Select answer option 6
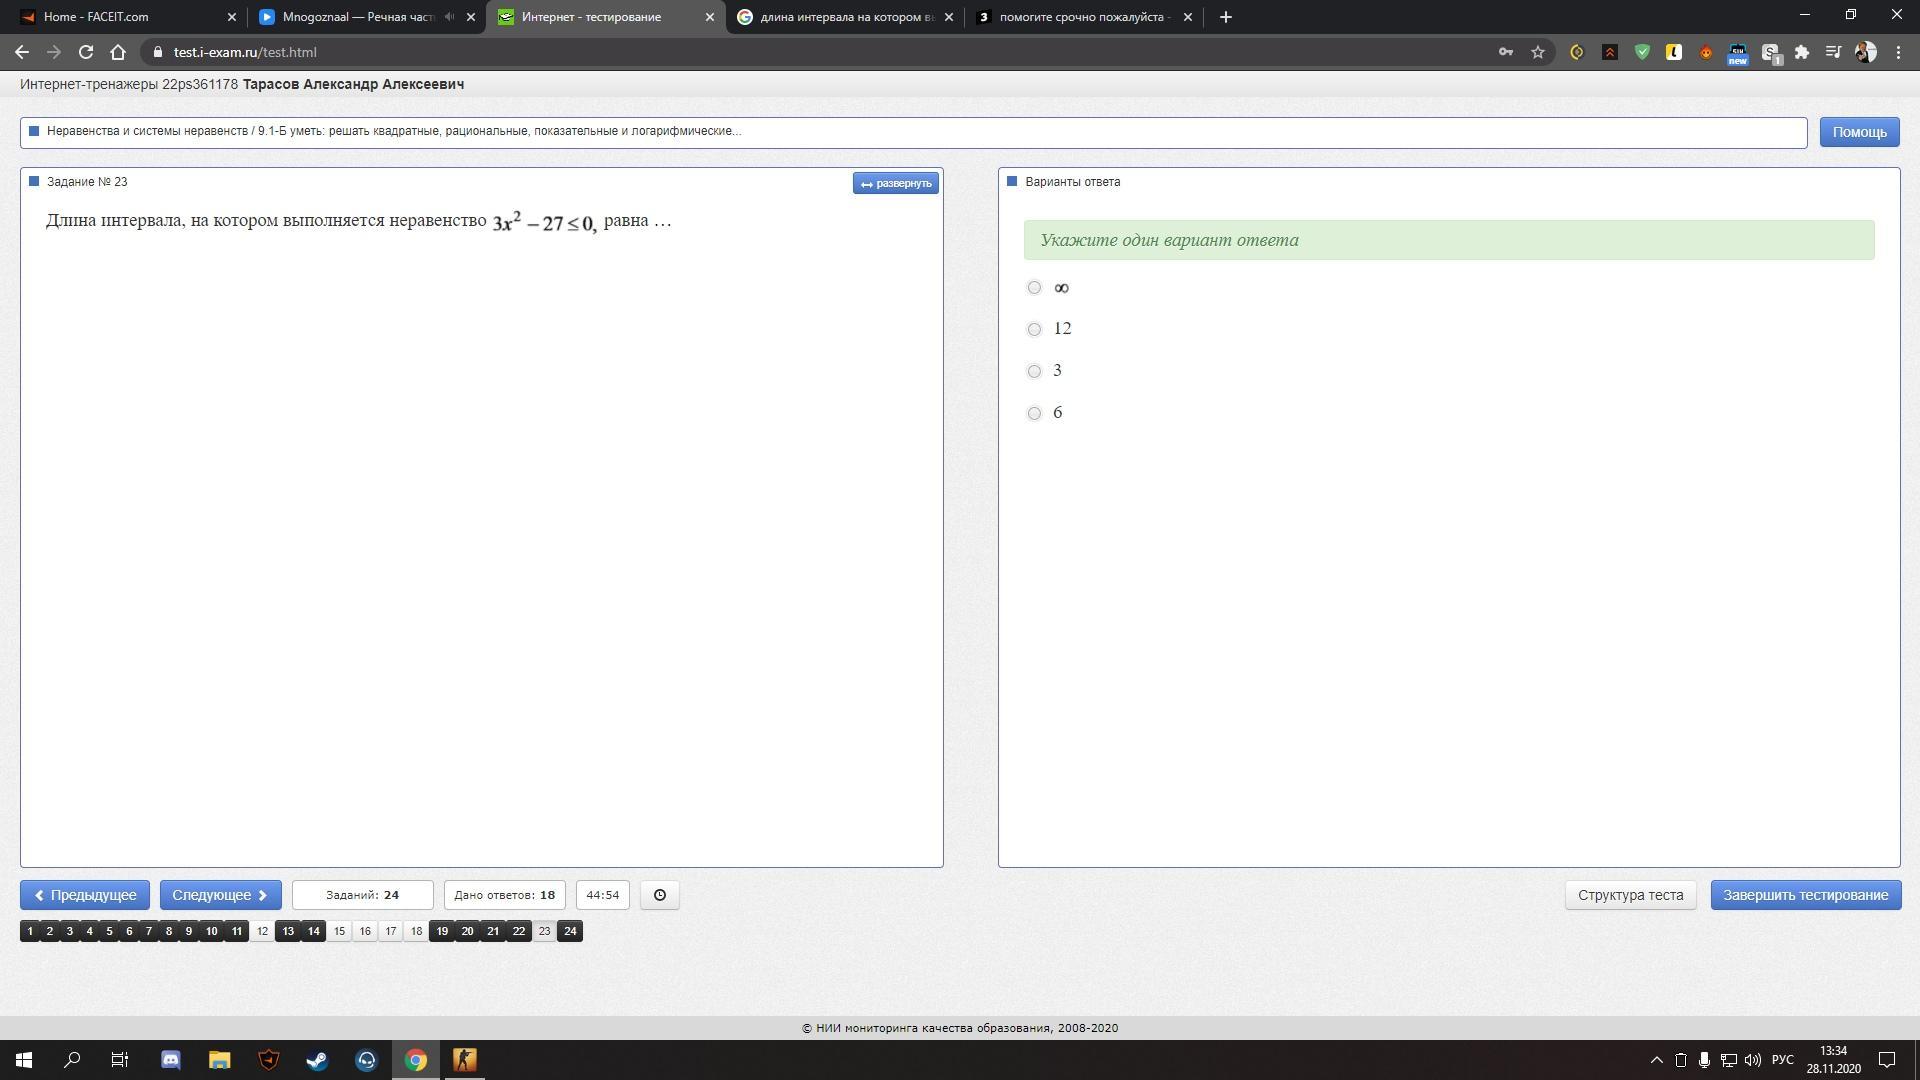This screenshot has height=1080, width=1920. pos(1034,413)
